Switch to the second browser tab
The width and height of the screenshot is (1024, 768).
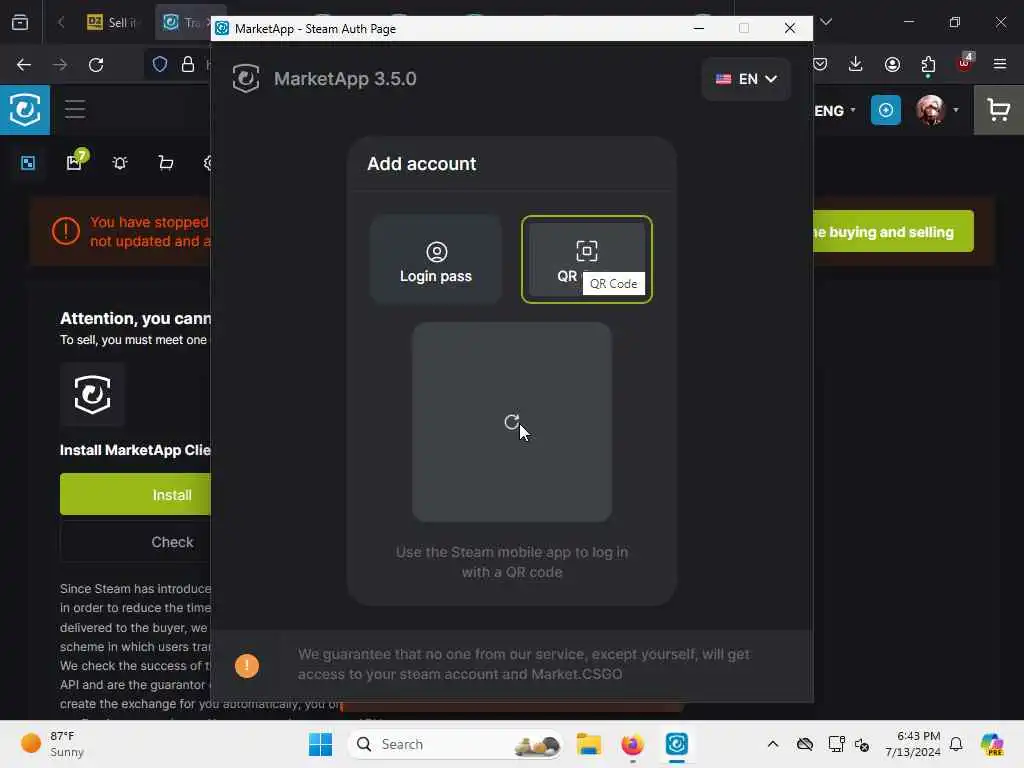pos(185,22)
